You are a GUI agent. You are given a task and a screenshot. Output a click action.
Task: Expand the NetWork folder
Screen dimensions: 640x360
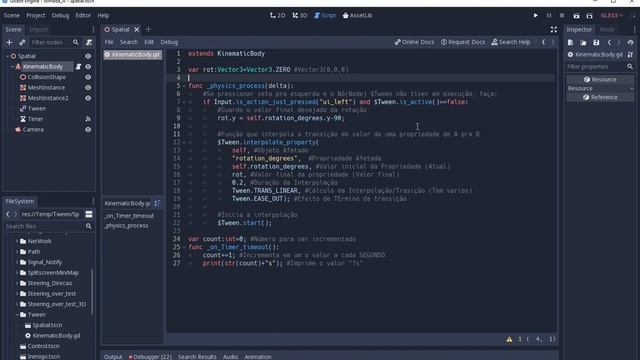tap(17, 241)
